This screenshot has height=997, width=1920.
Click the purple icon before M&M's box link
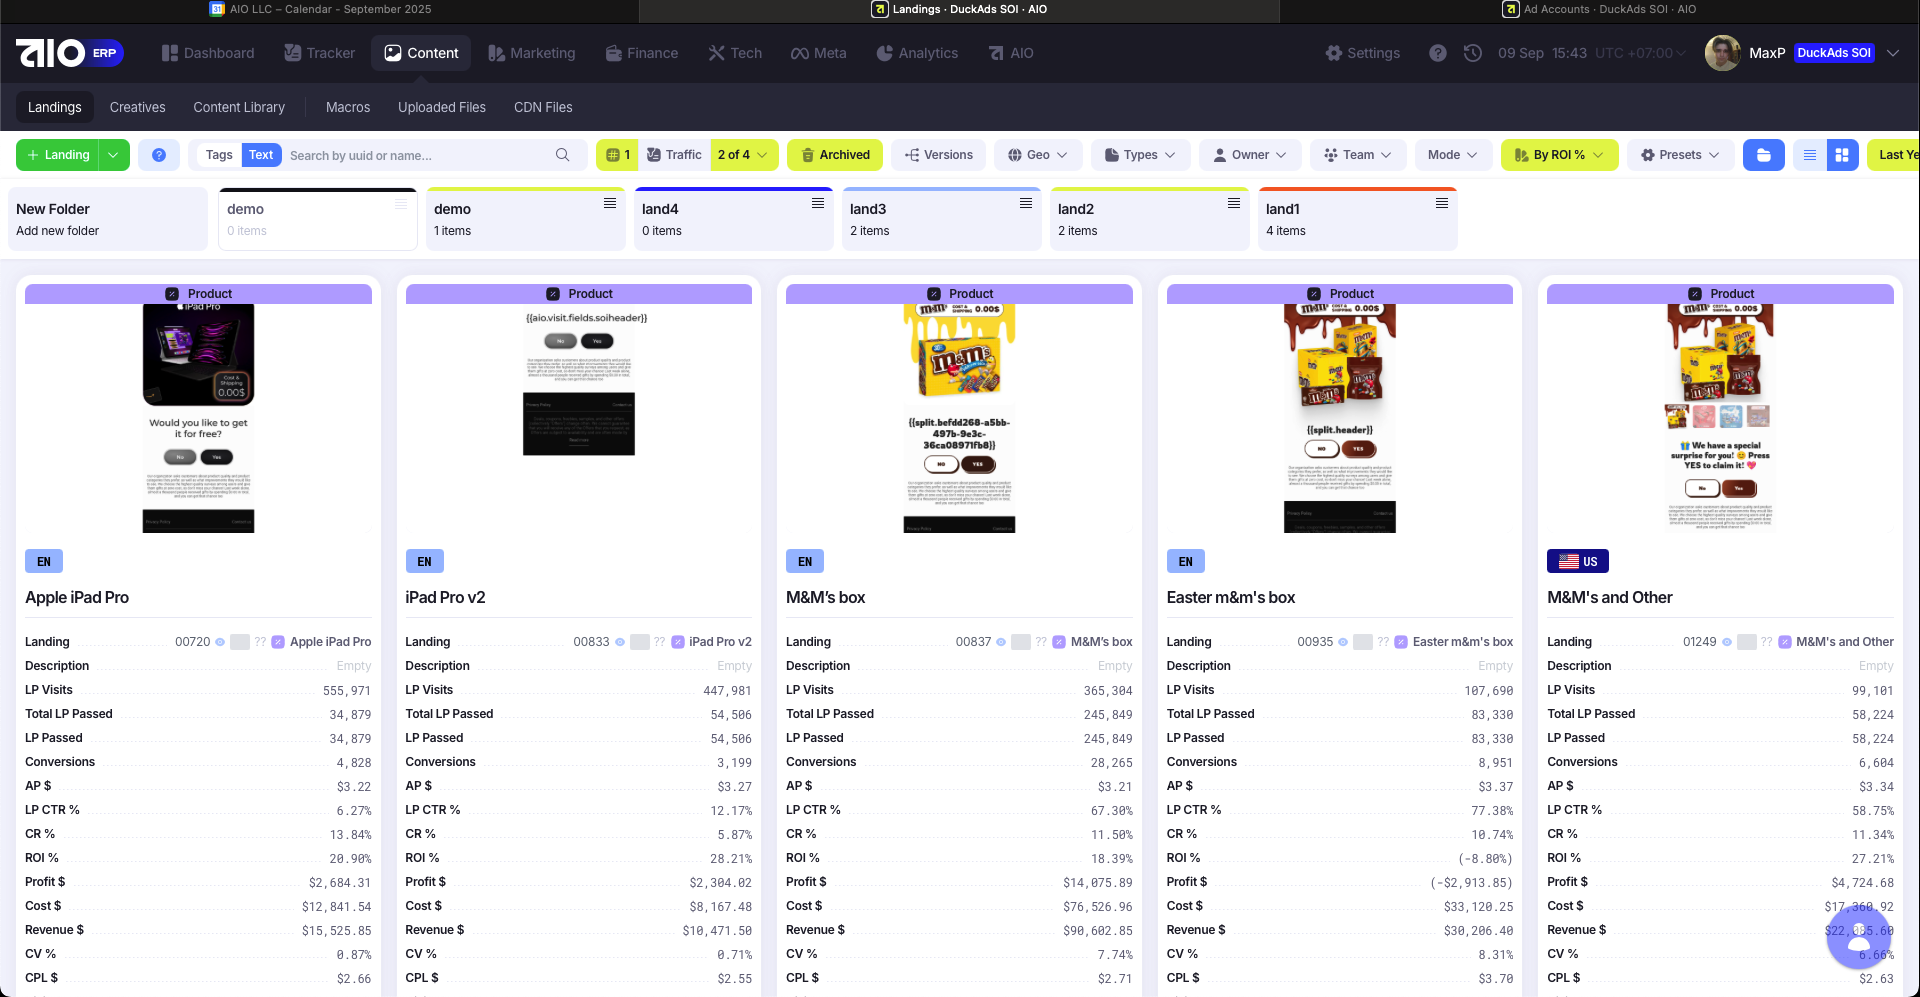tap(1060, 642)
